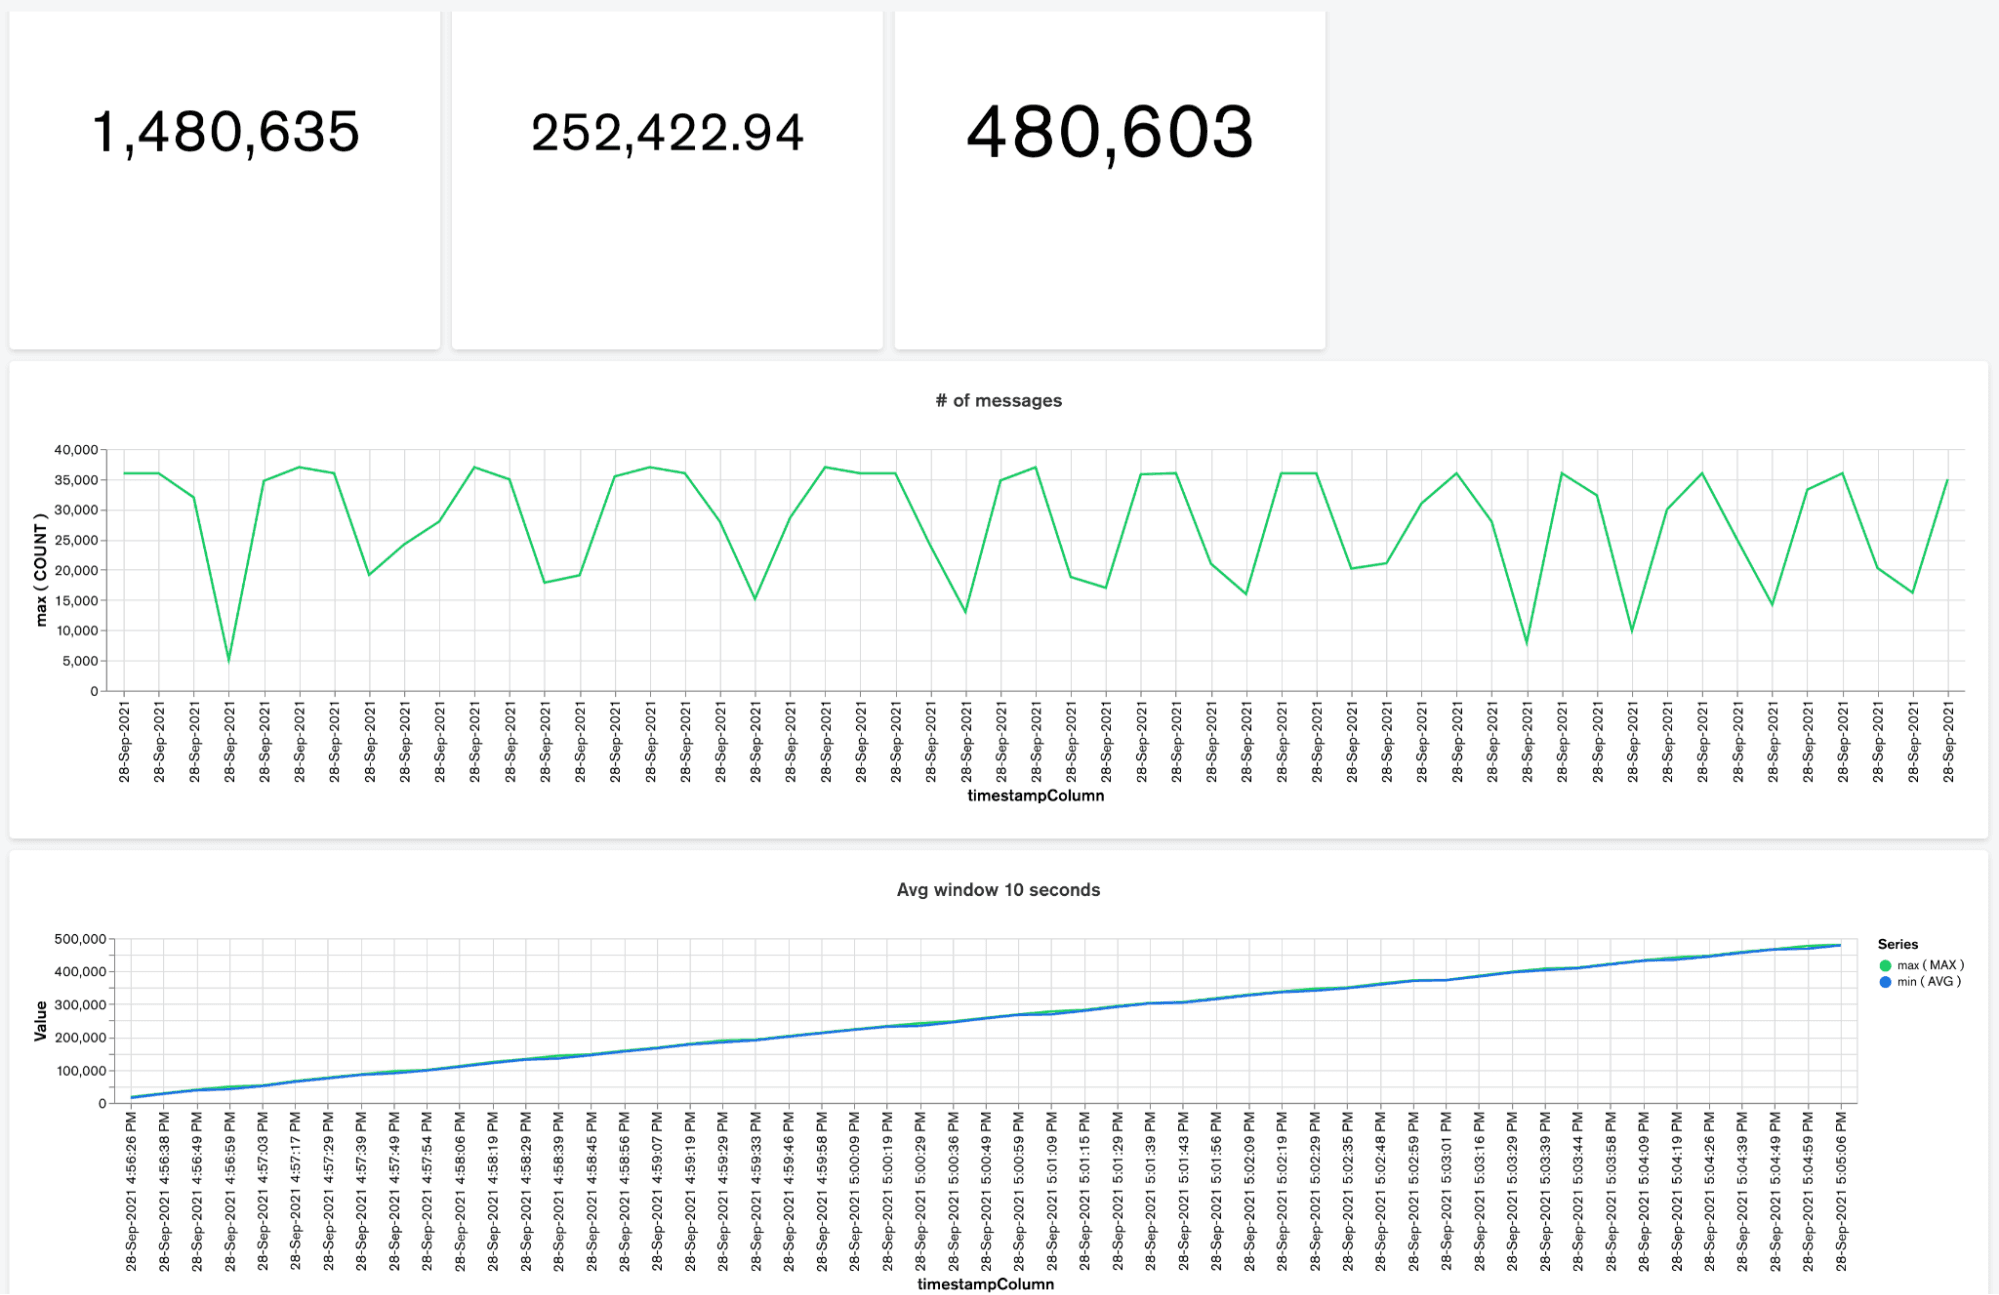Click the 'Value' y-axis label
The height and width of the screenshot is (1295, 1999).
(41, 1021)
